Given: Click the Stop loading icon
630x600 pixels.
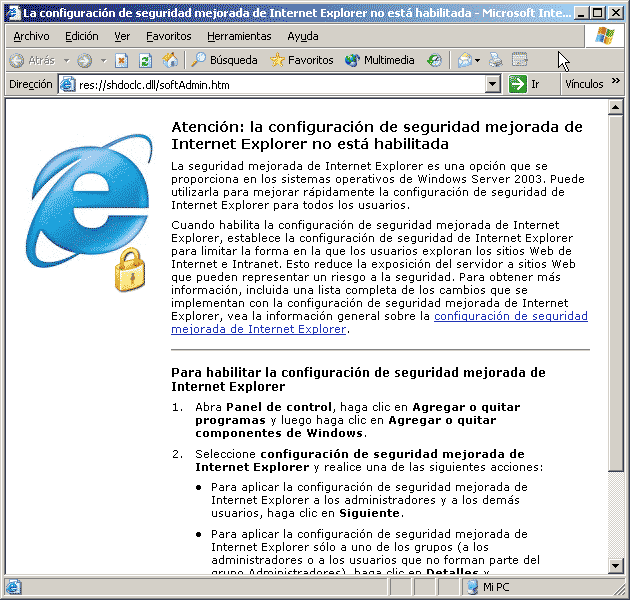Looking at the screenshot, I should pyautogui.click(x=121, y=61).
